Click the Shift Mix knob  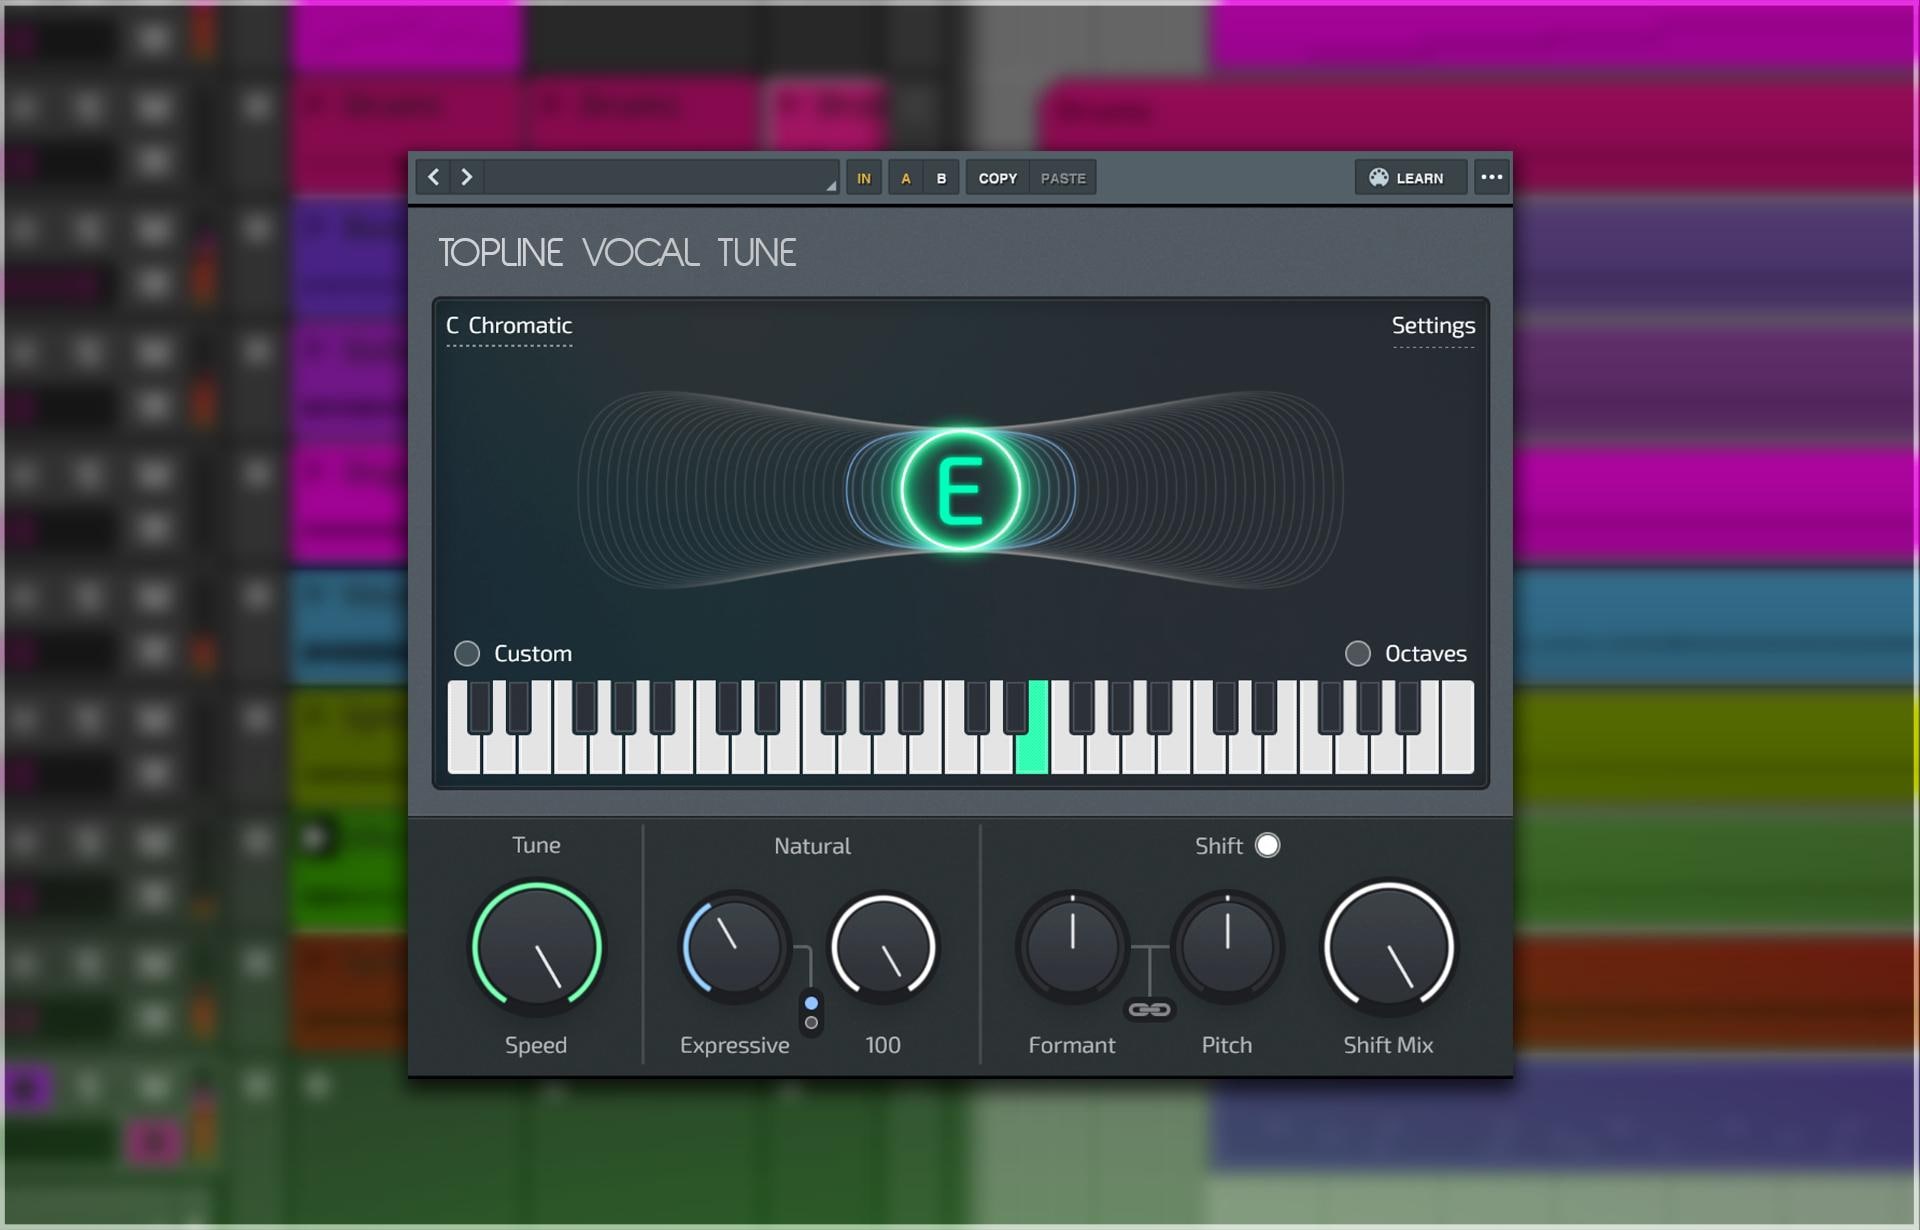(1389, 945)
